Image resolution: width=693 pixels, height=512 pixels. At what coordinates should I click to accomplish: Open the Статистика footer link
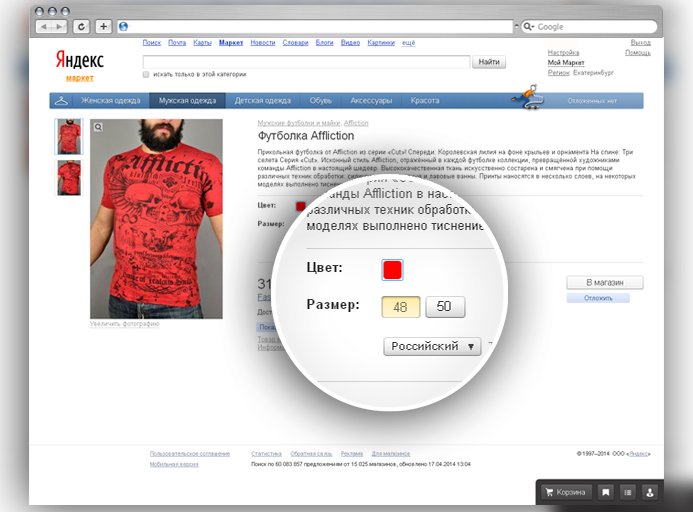click(266, 454)
